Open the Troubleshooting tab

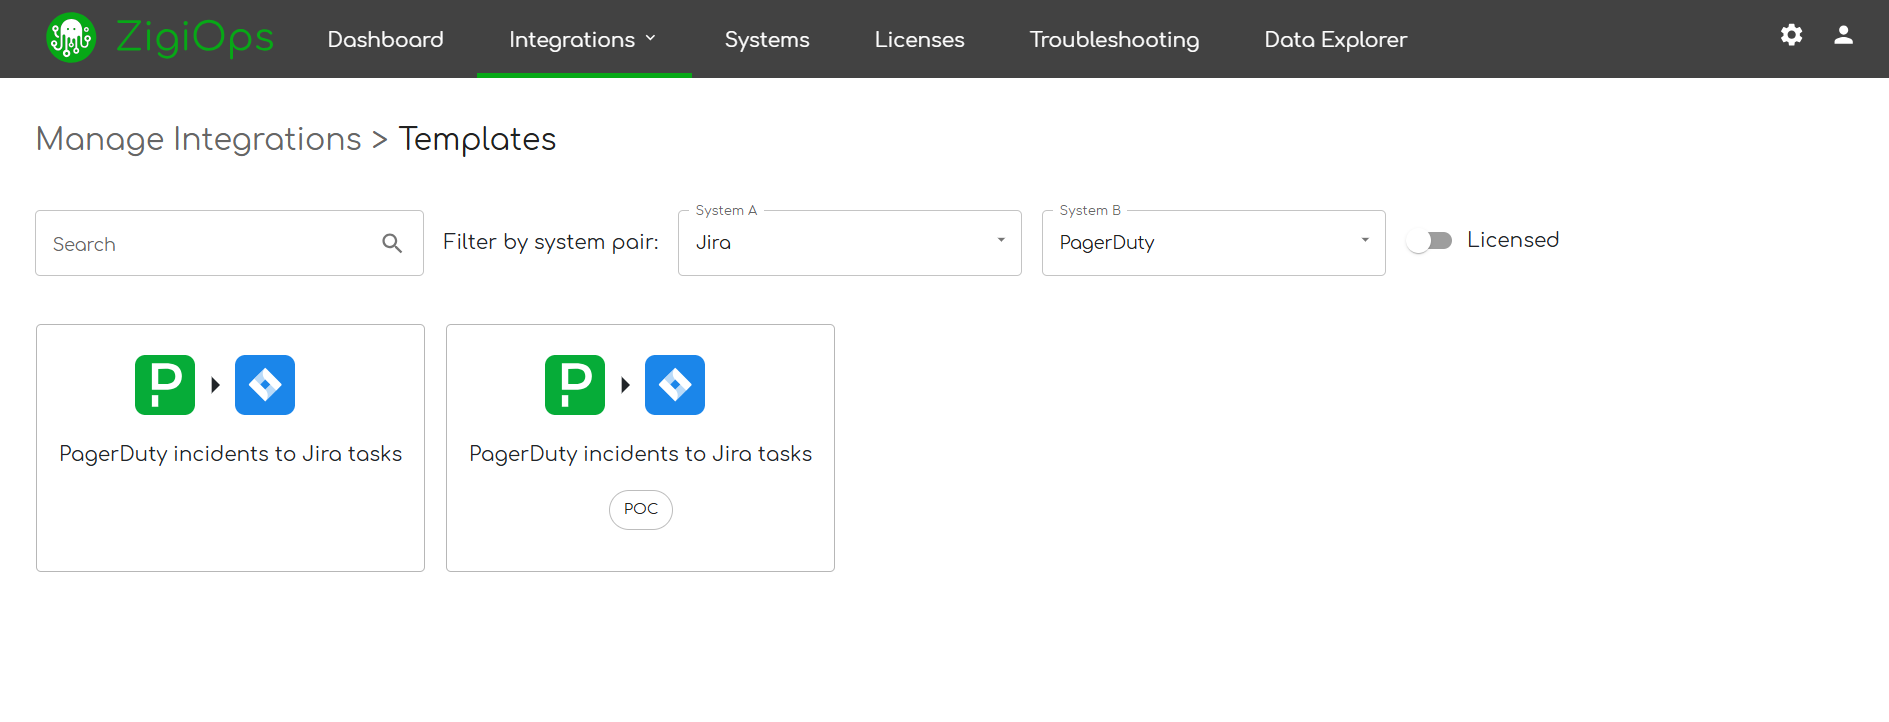pos(1114,39)
